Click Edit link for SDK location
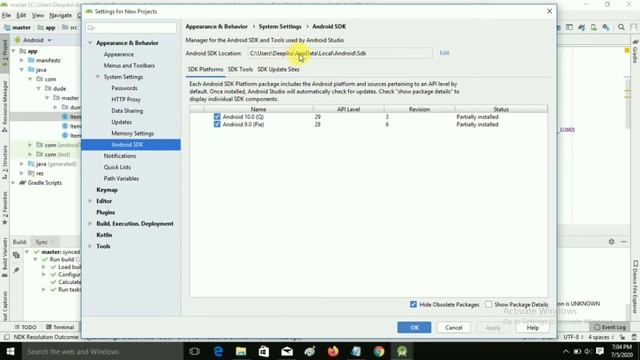The height and width of the screenshot is (360, 640). (x=444, y=53)
